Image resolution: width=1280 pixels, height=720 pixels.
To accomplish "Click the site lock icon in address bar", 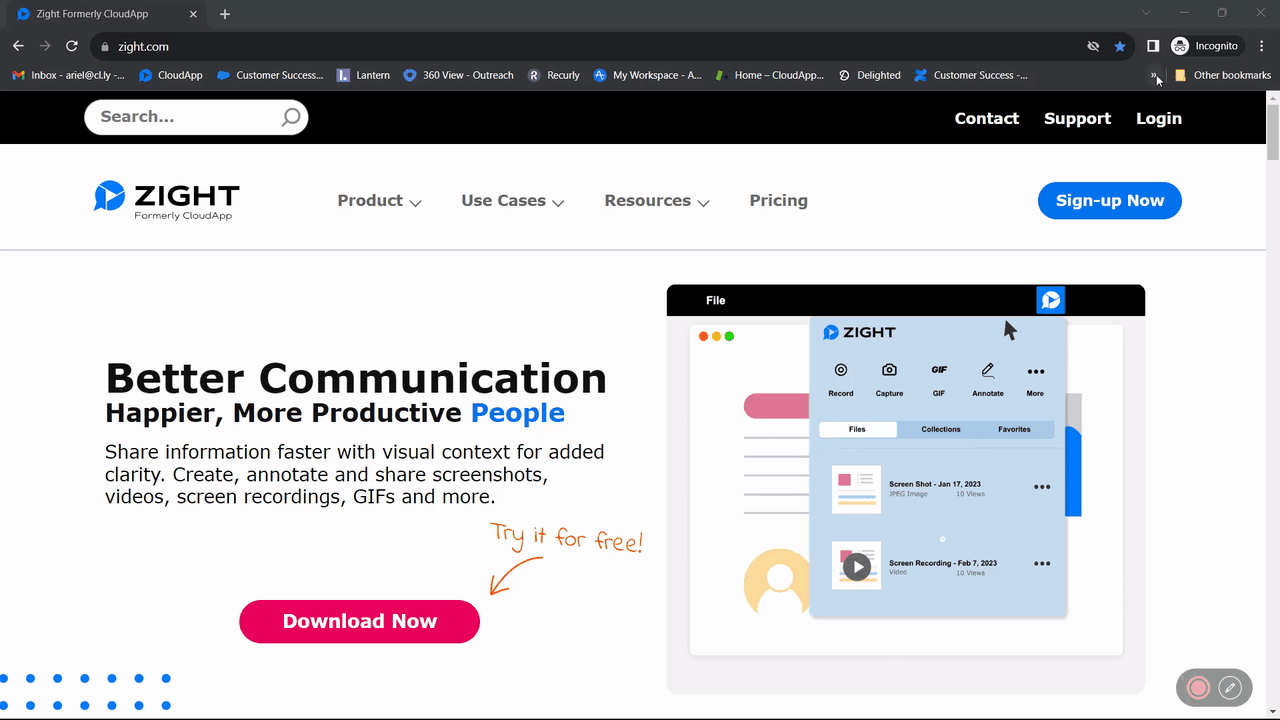I will (x=104, y=46).
